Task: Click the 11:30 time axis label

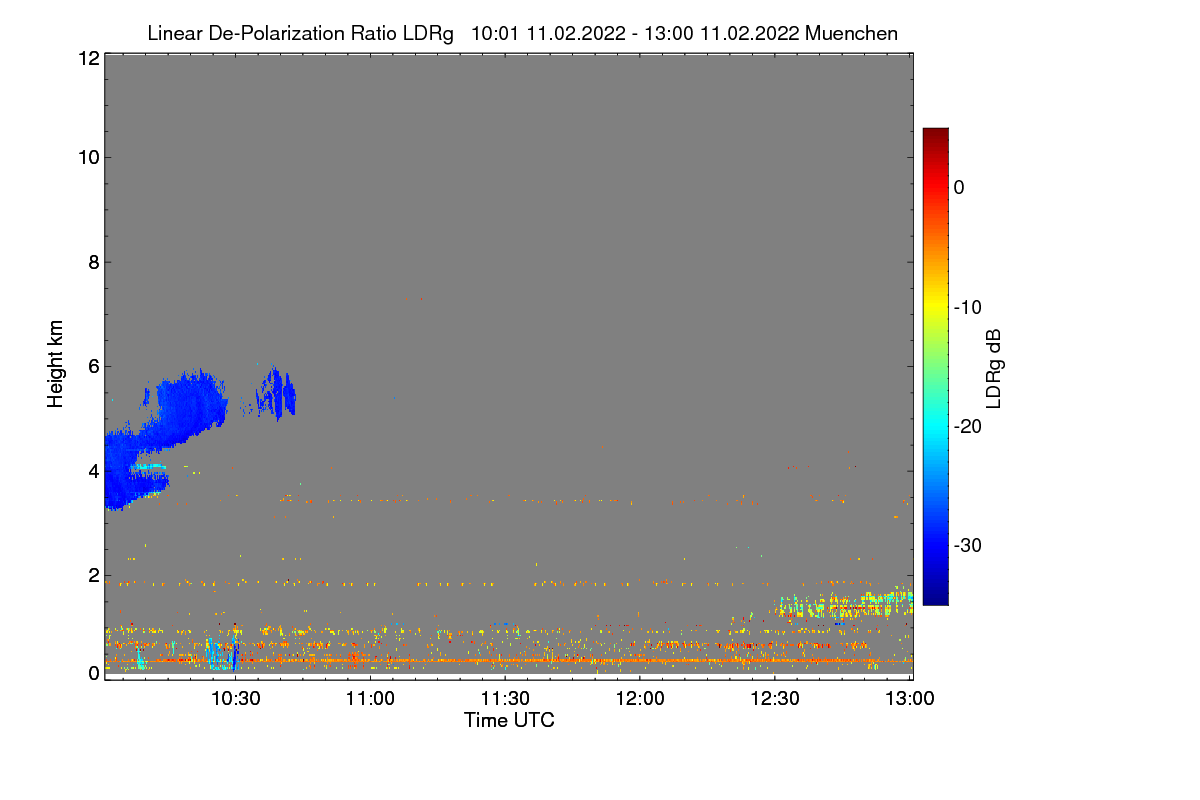Action: click(x=505, y=699)
